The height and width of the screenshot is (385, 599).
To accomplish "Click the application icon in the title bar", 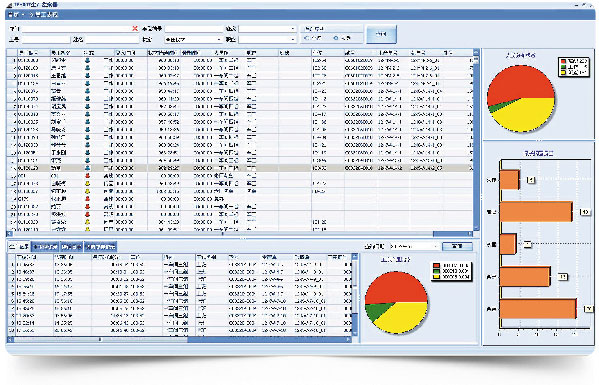I will tap(10, 5).
